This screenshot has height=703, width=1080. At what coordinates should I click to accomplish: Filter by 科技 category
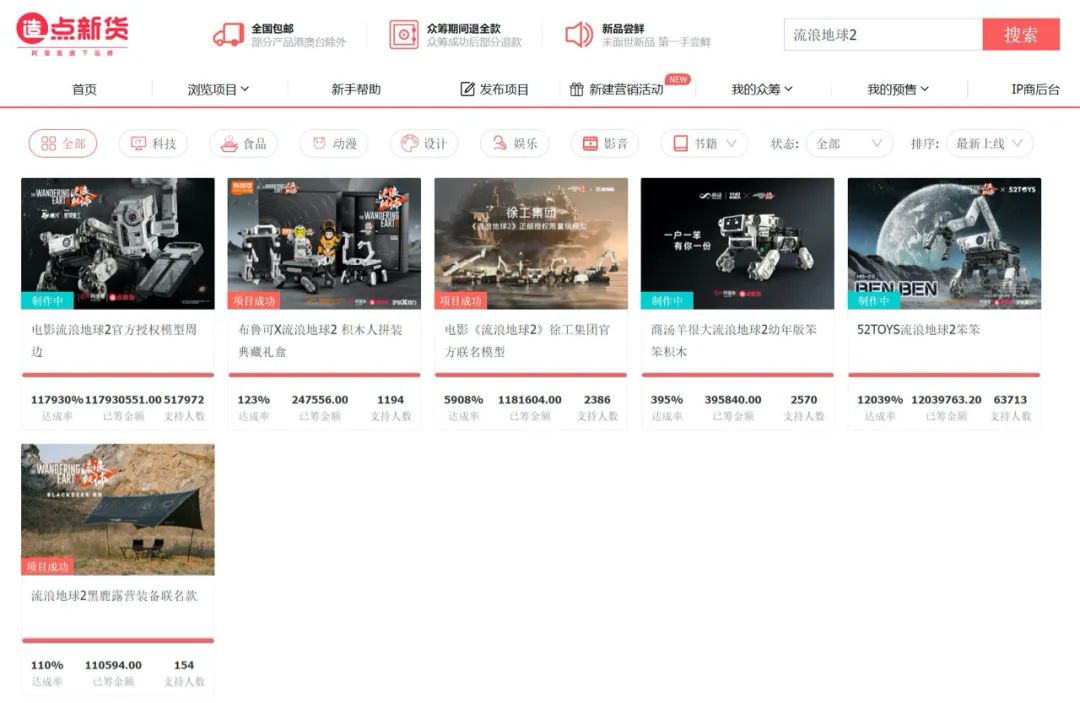tap(153, 143)
